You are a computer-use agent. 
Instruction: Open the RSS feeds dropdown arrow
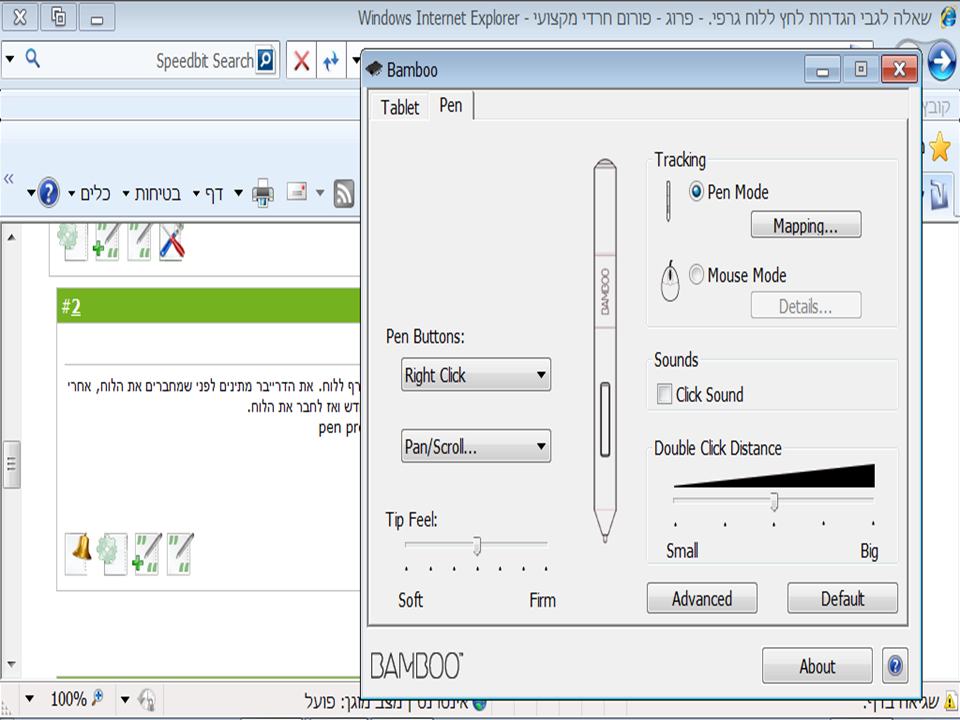(320, 193)
